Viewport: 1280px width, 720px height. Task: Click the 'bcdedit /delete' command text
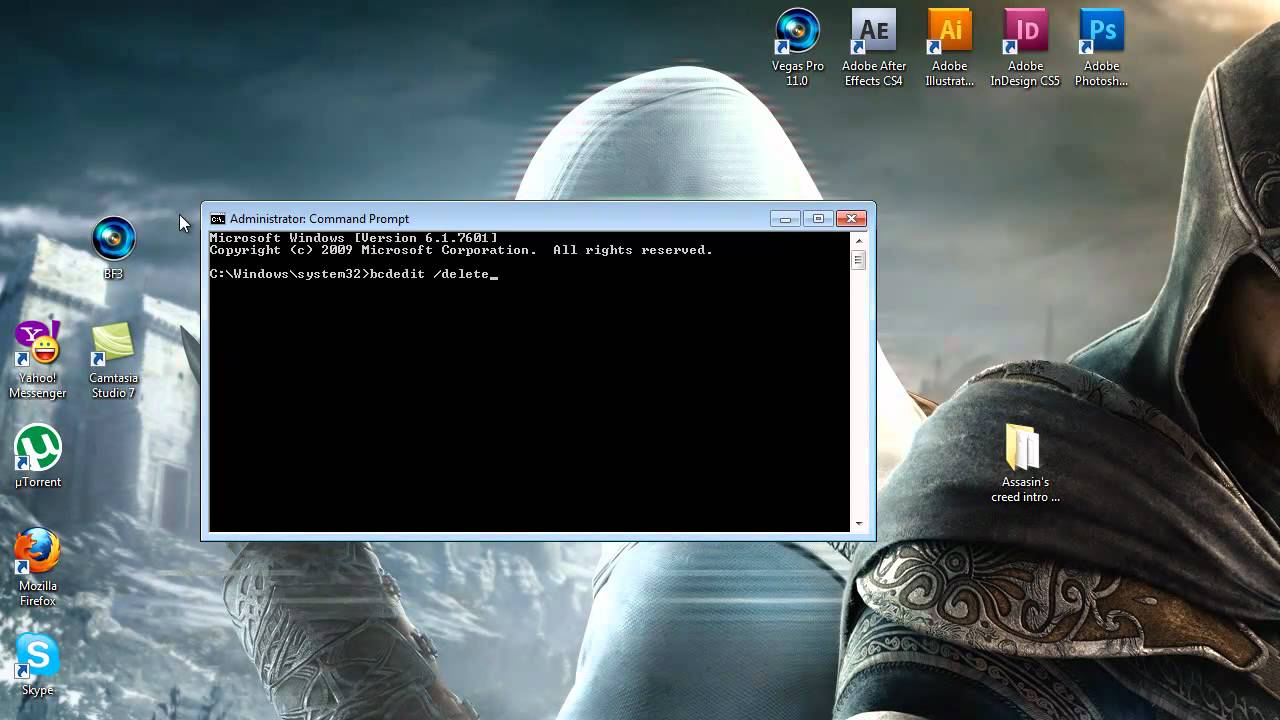(x=429, y=274)
